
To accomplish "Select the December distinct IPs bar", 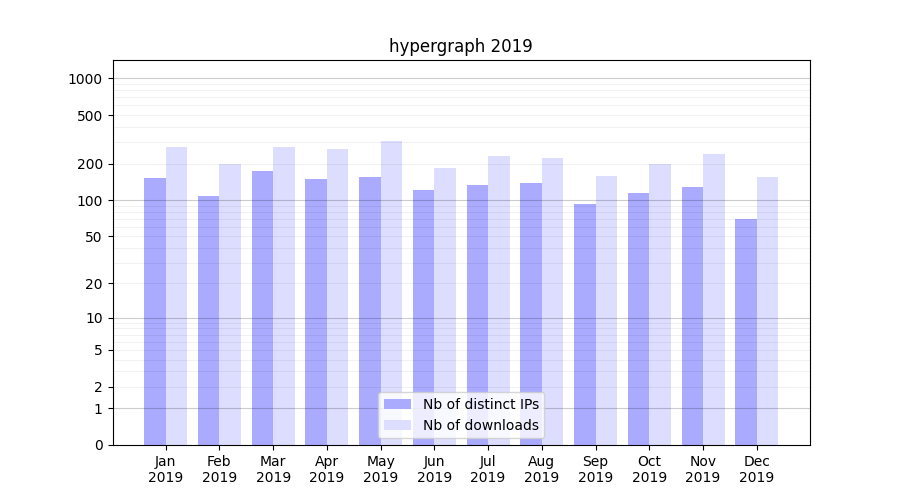I will pos(746,331).
